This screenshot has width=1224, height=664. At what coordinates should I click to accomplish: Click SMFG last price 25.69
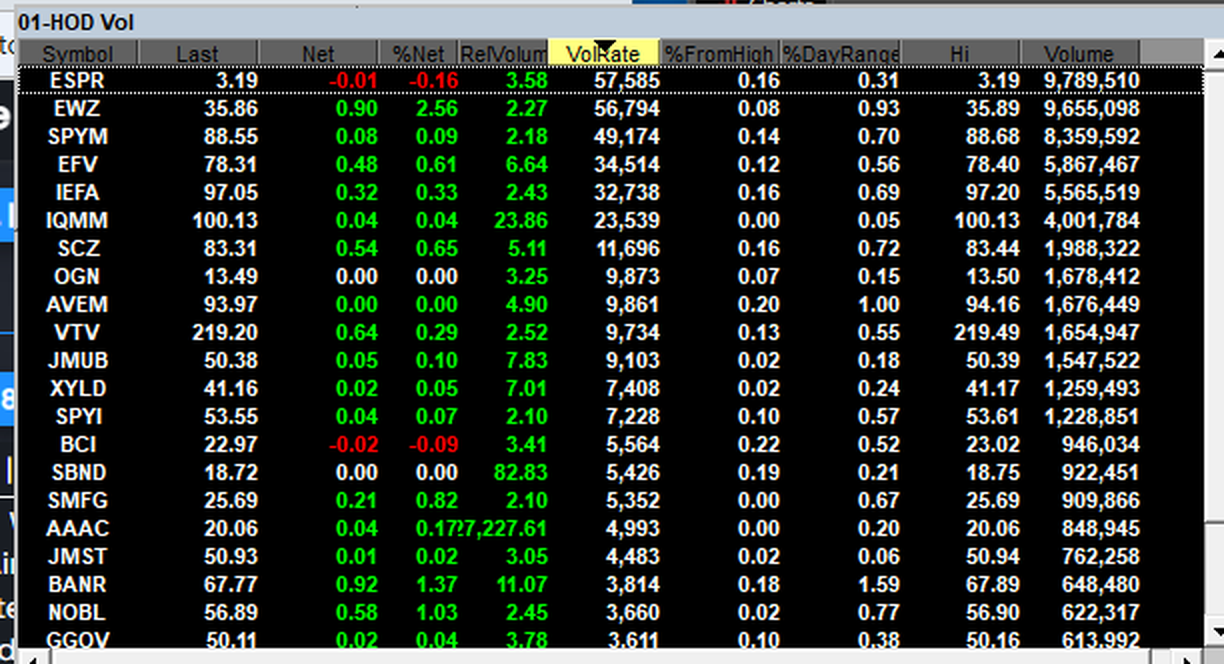(233, 500)
